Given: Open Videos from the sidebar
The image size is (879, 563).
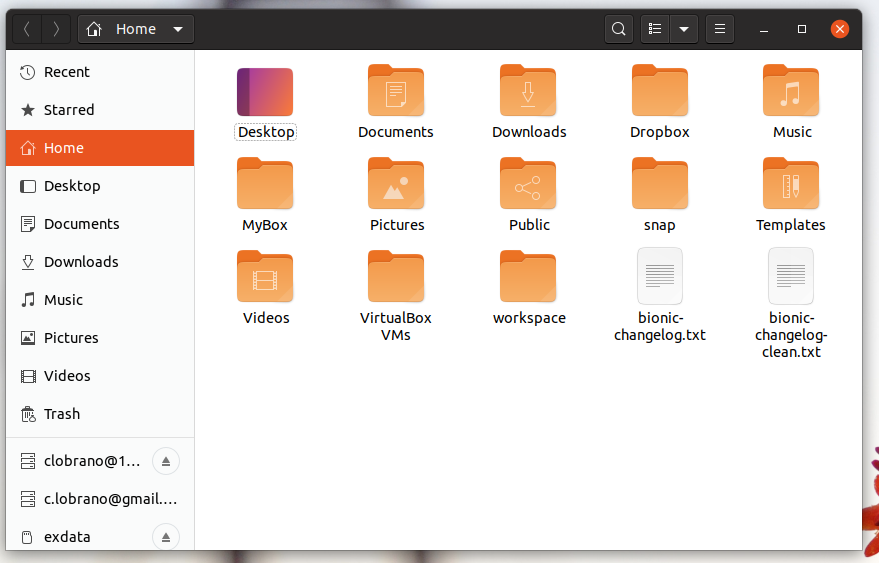Looking at the screenshot, I should [x=100, y=376].
